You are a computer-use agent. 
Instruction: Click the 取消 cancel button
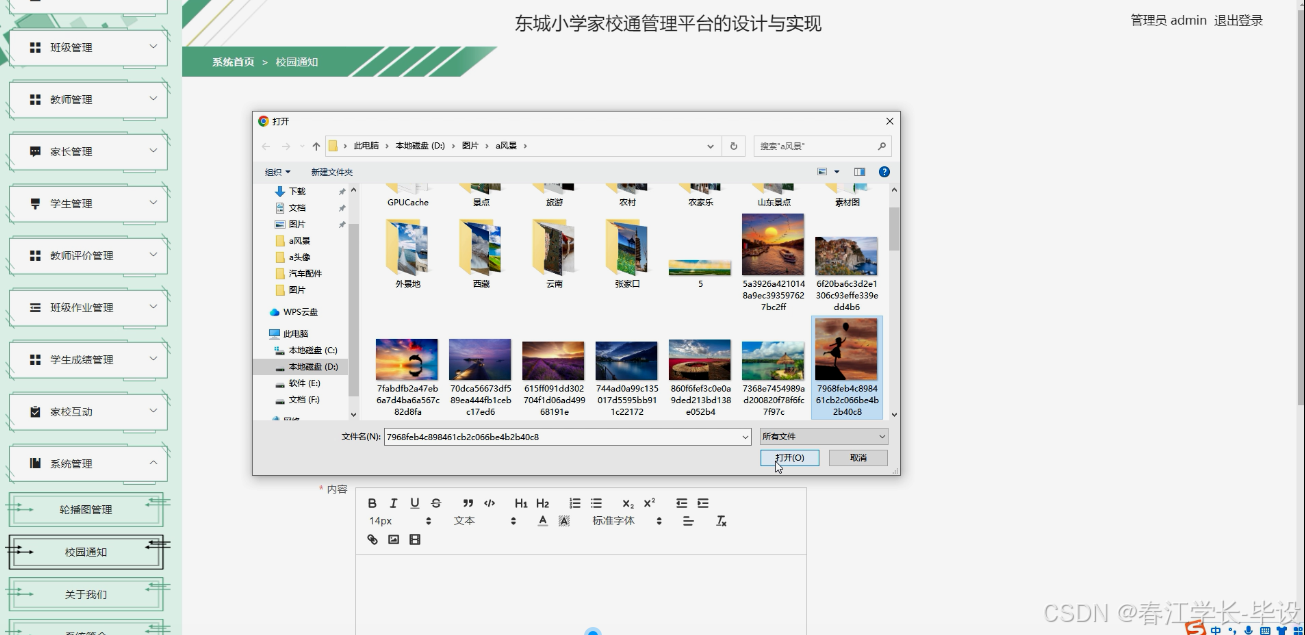858,458
